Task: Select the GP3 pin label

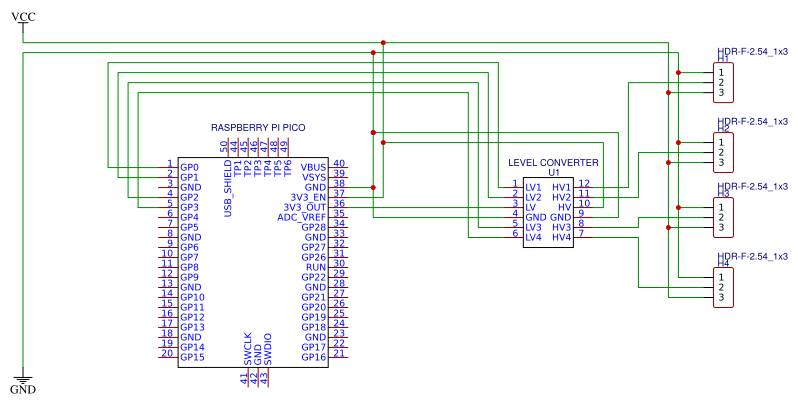Action: [189, 208]
